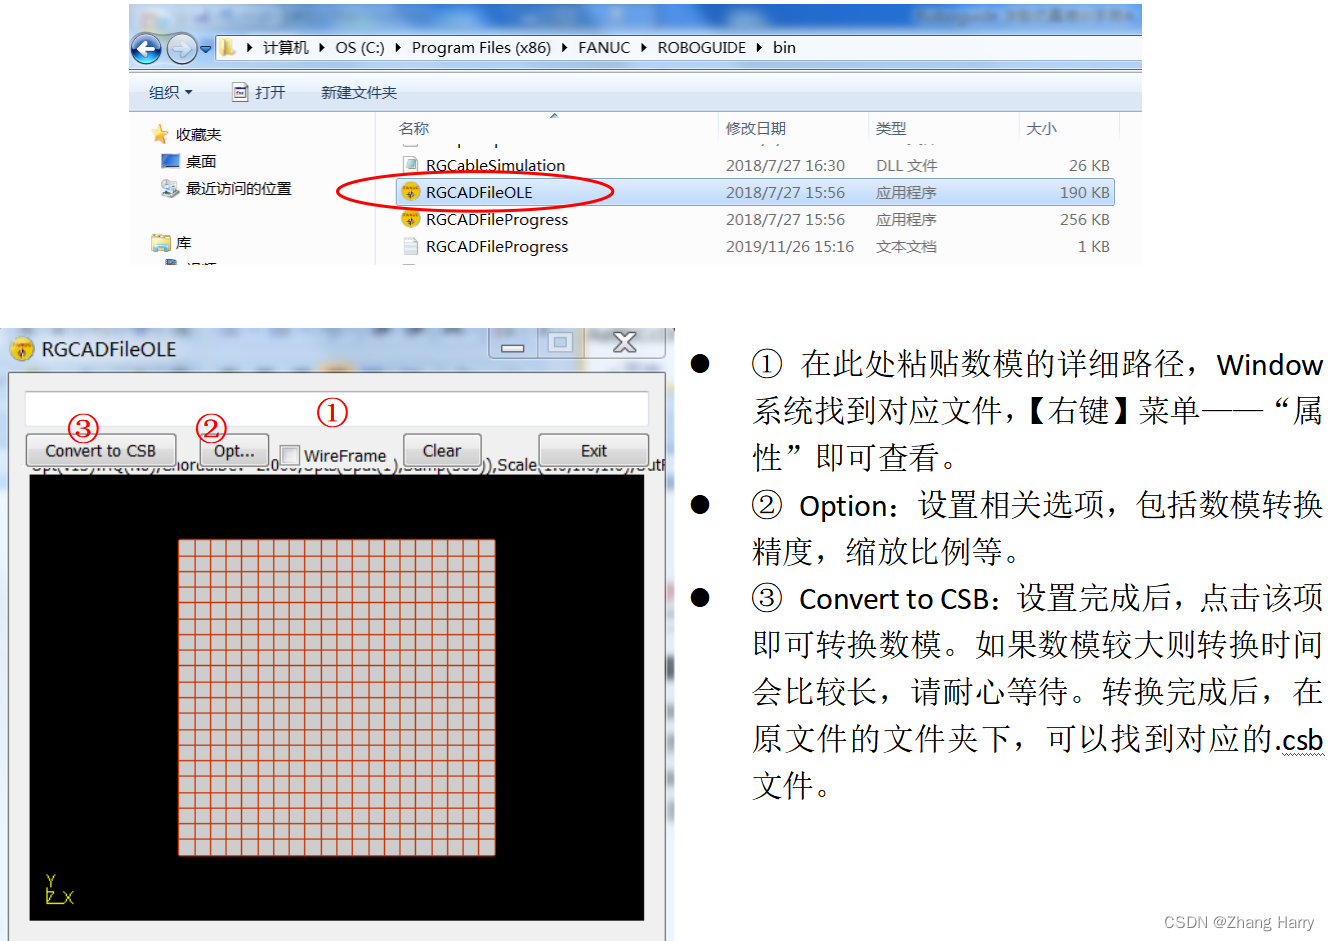Select 库 in the navigation pane
The image size is (1330, 941).
(183, 242)
